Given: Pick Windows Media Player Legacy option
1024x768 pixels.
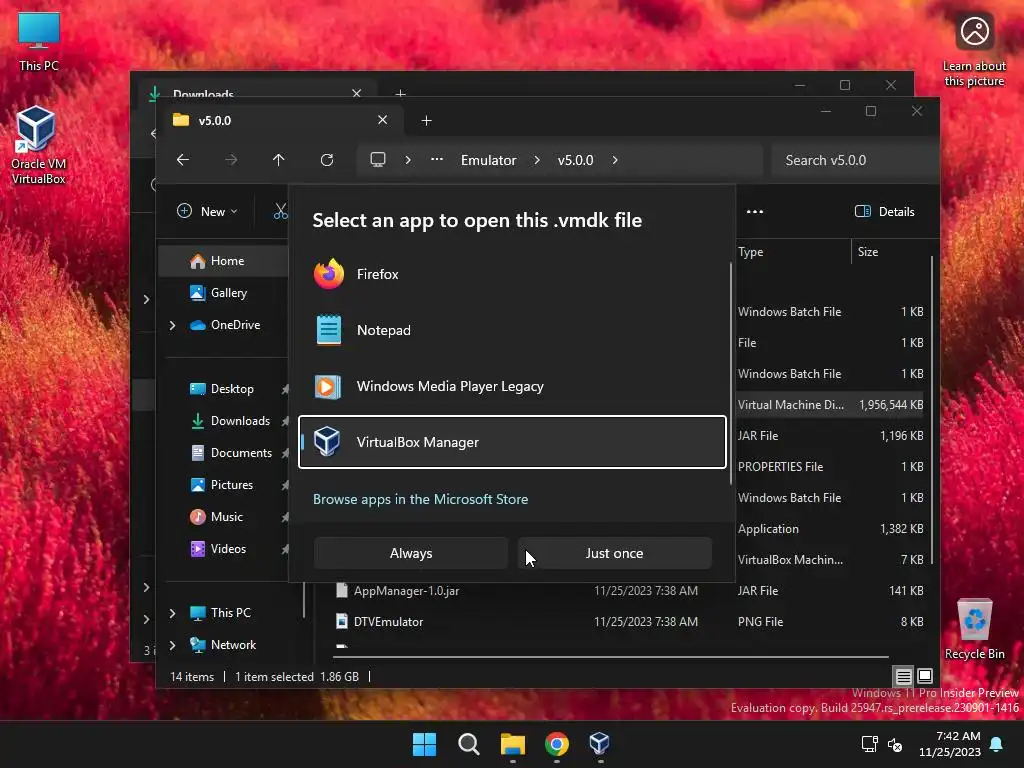Looking at the screenshot, I should [x=512, y=387].
